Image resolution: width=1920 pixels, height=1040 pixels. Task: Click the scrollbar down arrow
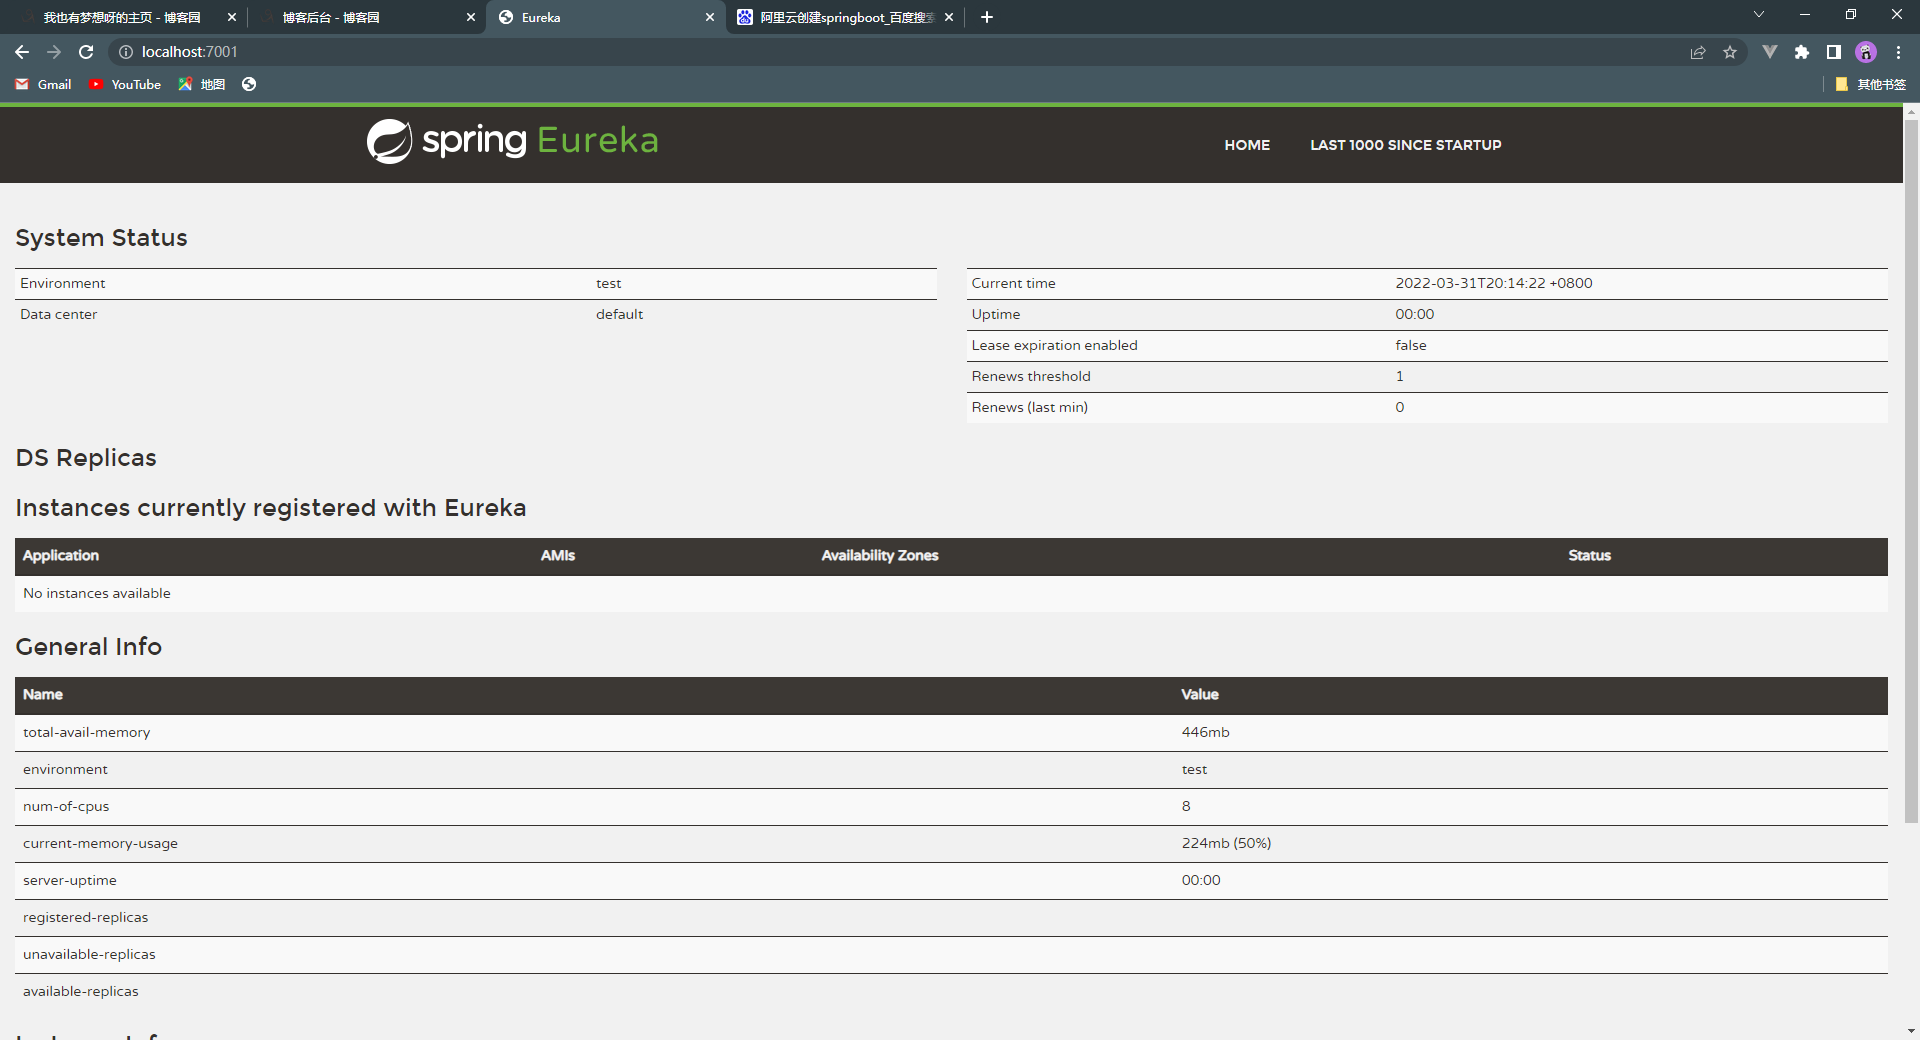pos(1911,1031)
